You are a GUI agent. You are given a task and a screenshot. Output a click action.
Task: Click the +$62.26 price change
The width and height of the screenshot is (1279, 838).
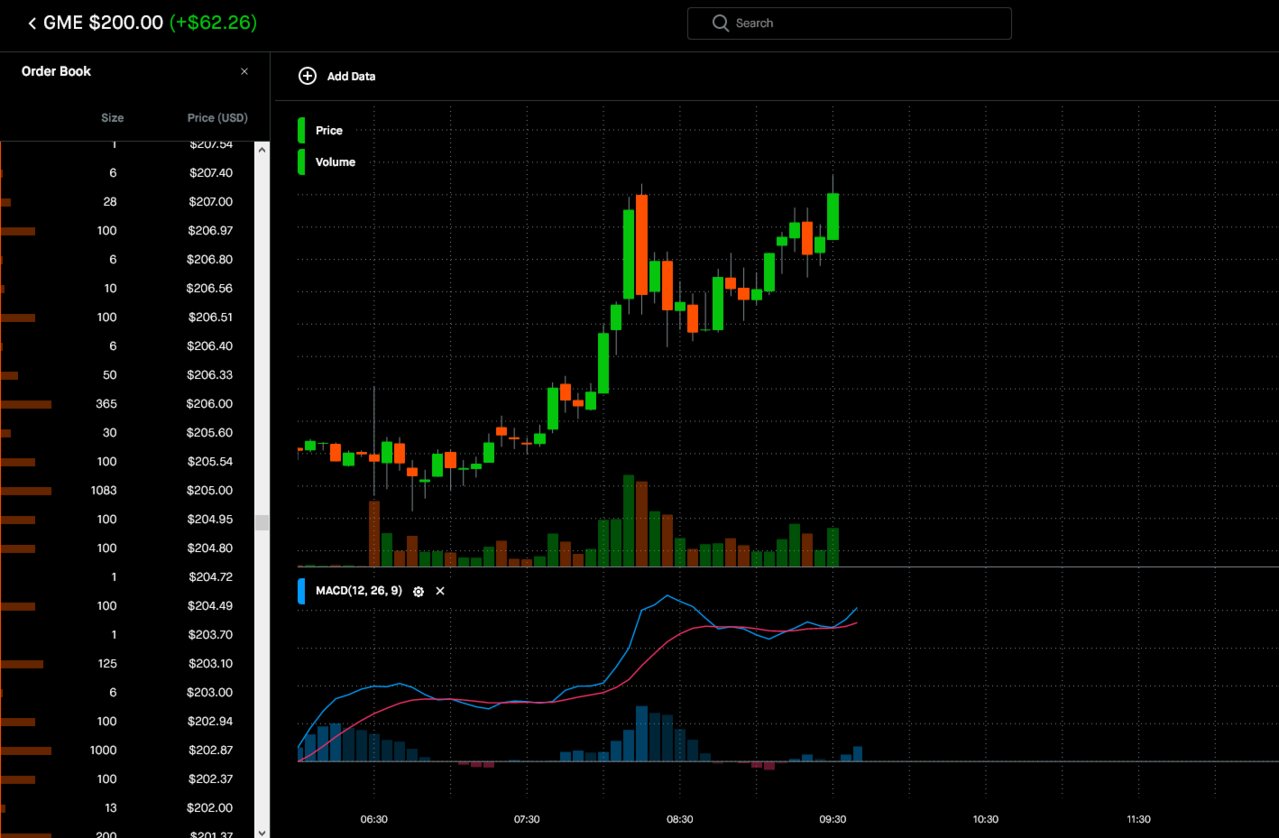tap(213, 23)
